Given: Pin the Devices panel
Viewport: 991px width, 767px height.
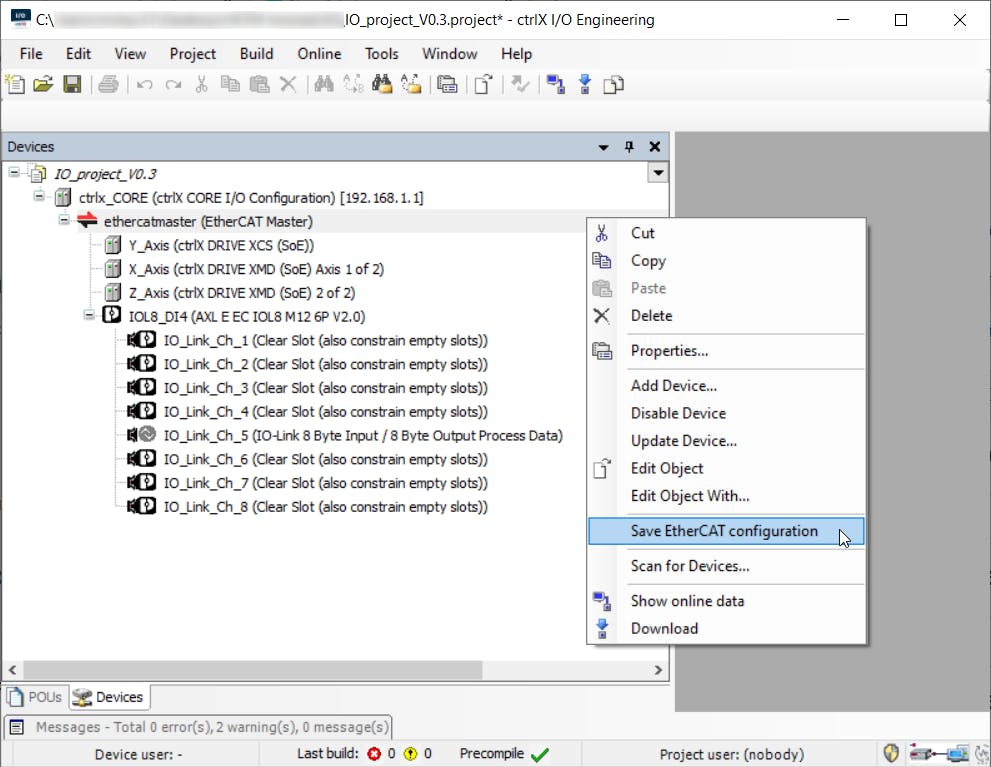Looking at the screenshot, I should (629, 147).
